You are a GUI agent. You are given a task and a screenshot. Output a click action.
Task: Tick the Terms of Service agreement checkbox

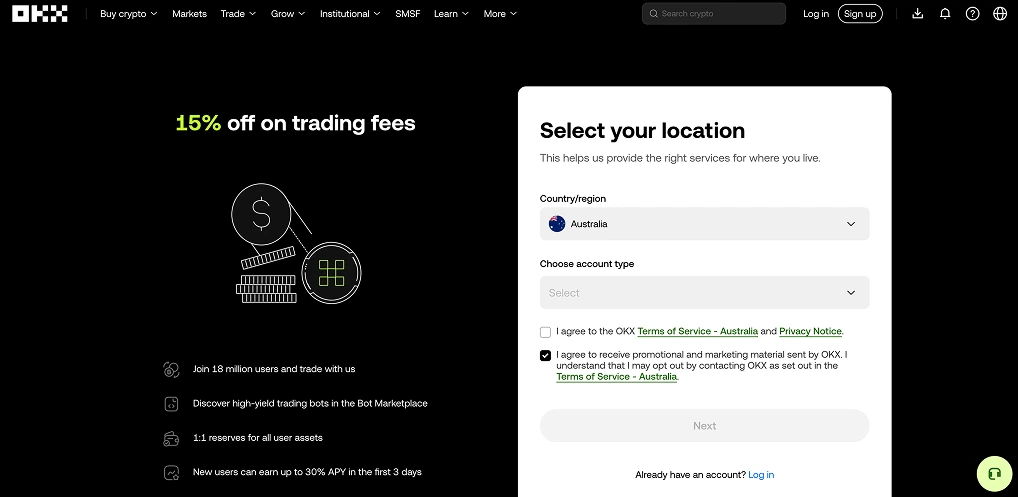coord(545,332)
